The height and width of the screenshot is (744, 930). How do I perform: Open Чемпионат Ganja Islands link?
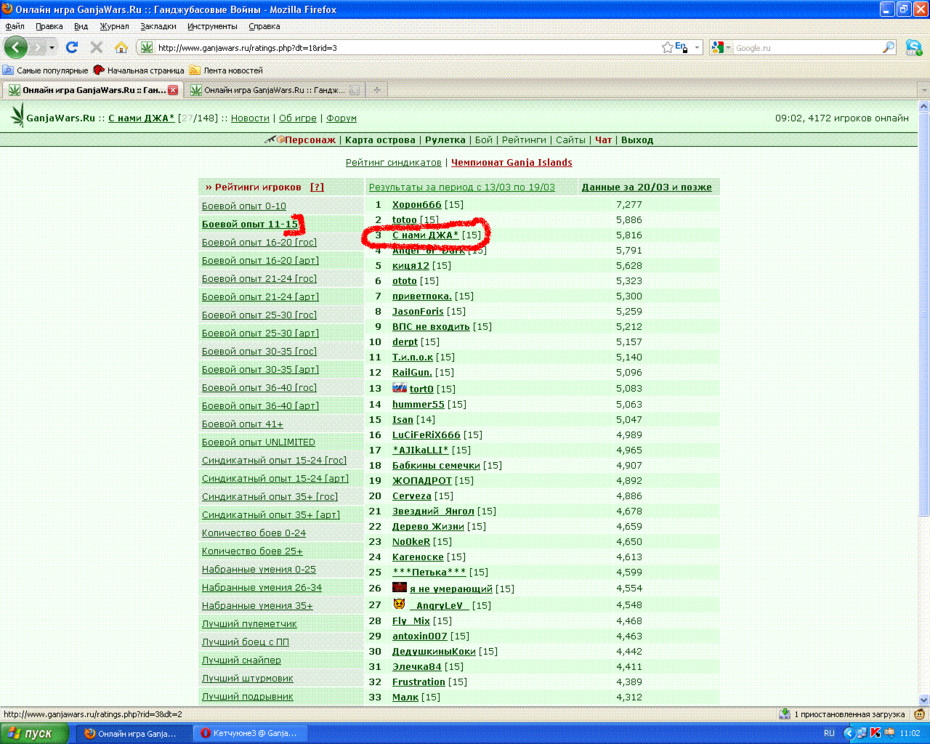tap(511, 163)
